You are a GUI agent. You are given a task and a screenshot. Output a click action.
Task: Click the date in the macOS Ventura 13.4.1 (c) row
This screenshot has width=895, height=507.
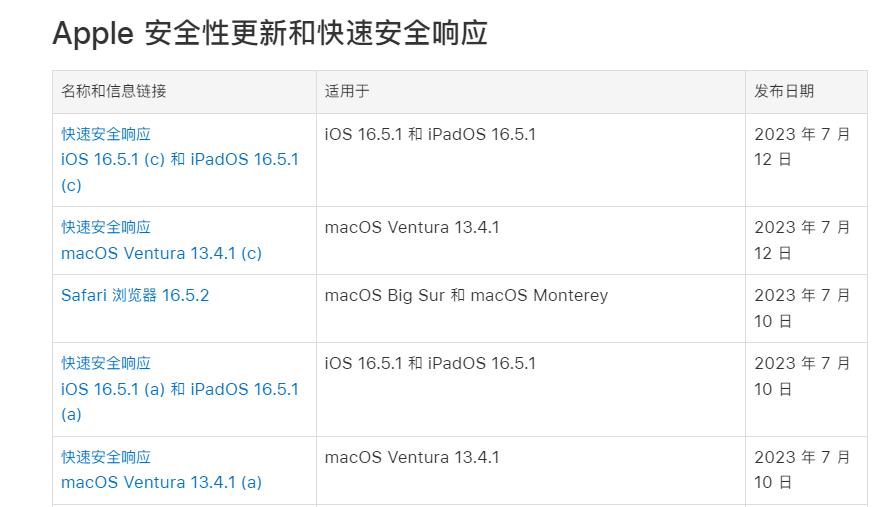coord(802,240)
